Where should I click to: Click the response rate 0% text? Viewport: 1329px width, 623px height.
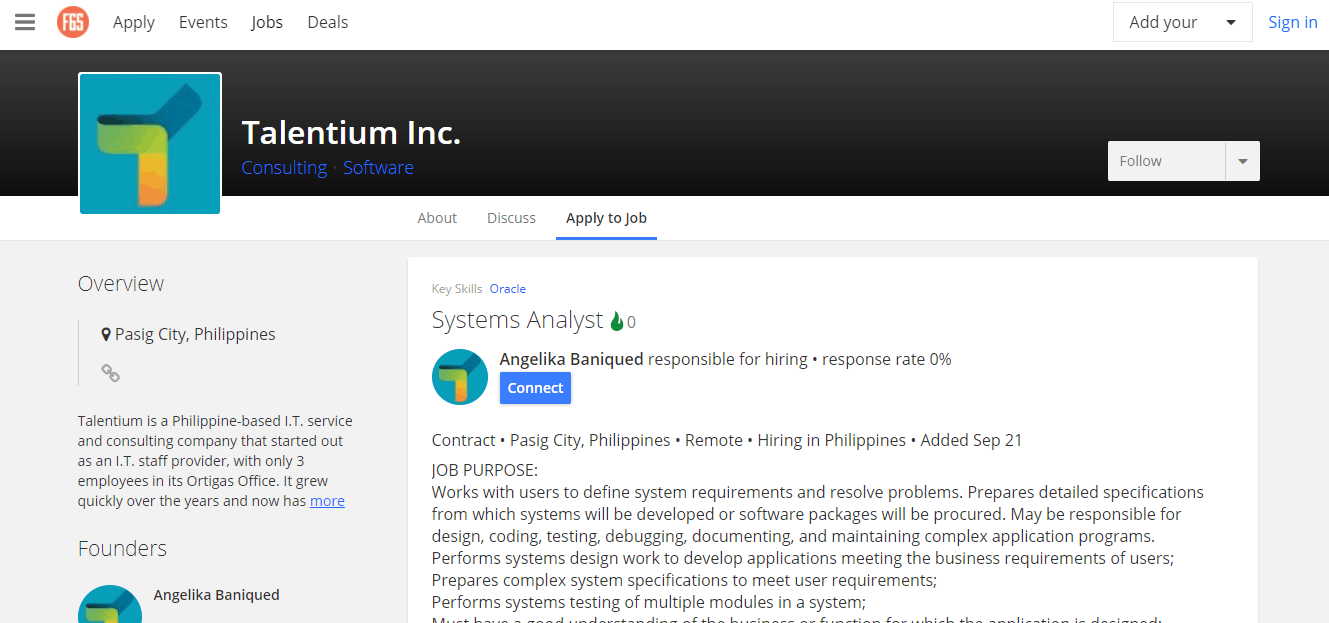887,359
